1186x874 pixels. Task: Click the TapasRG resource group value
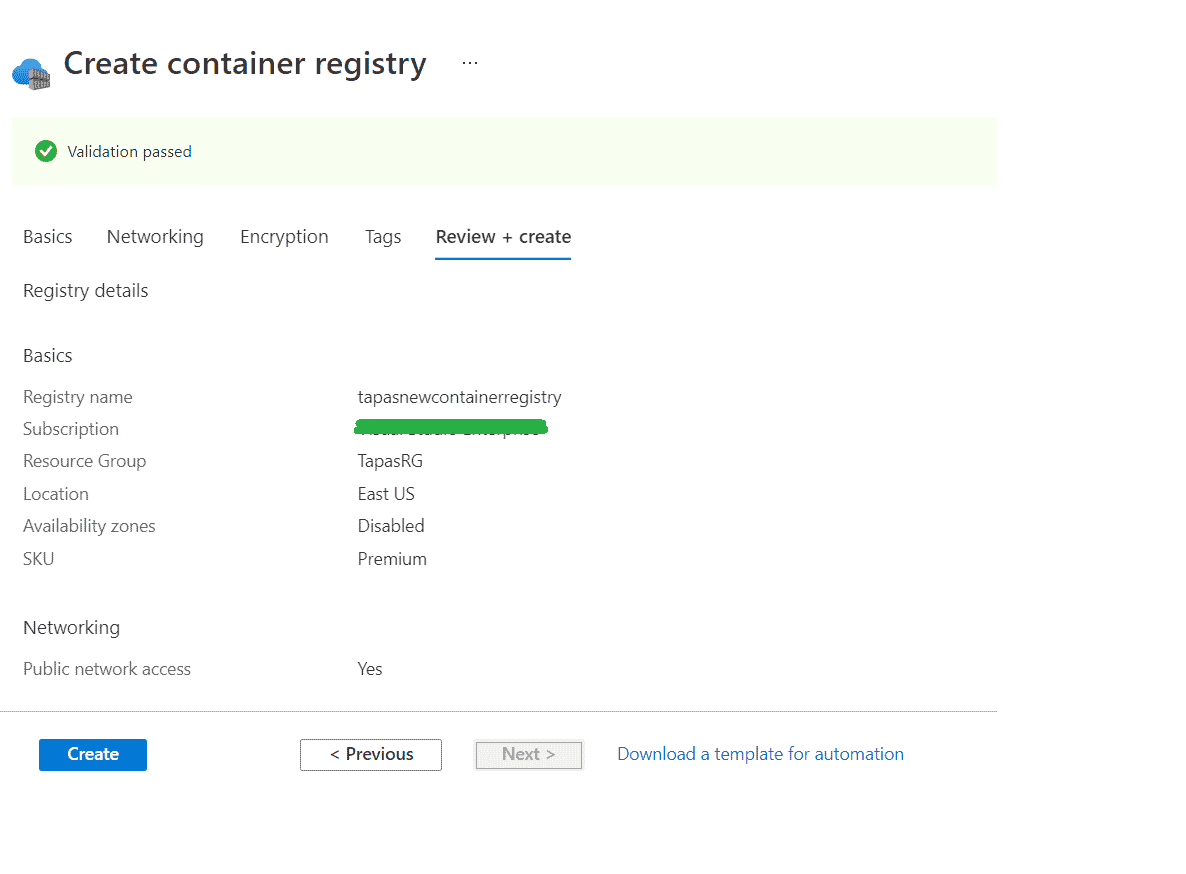[x=390, y=461]
